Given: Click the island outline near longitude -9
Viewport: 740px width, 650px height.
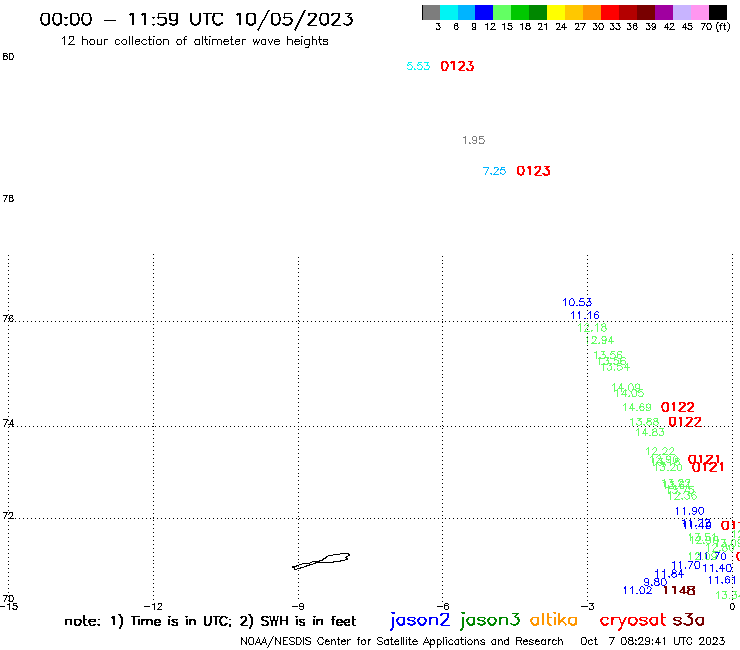Looking at the screenshot, I should (x=321, y=561).
